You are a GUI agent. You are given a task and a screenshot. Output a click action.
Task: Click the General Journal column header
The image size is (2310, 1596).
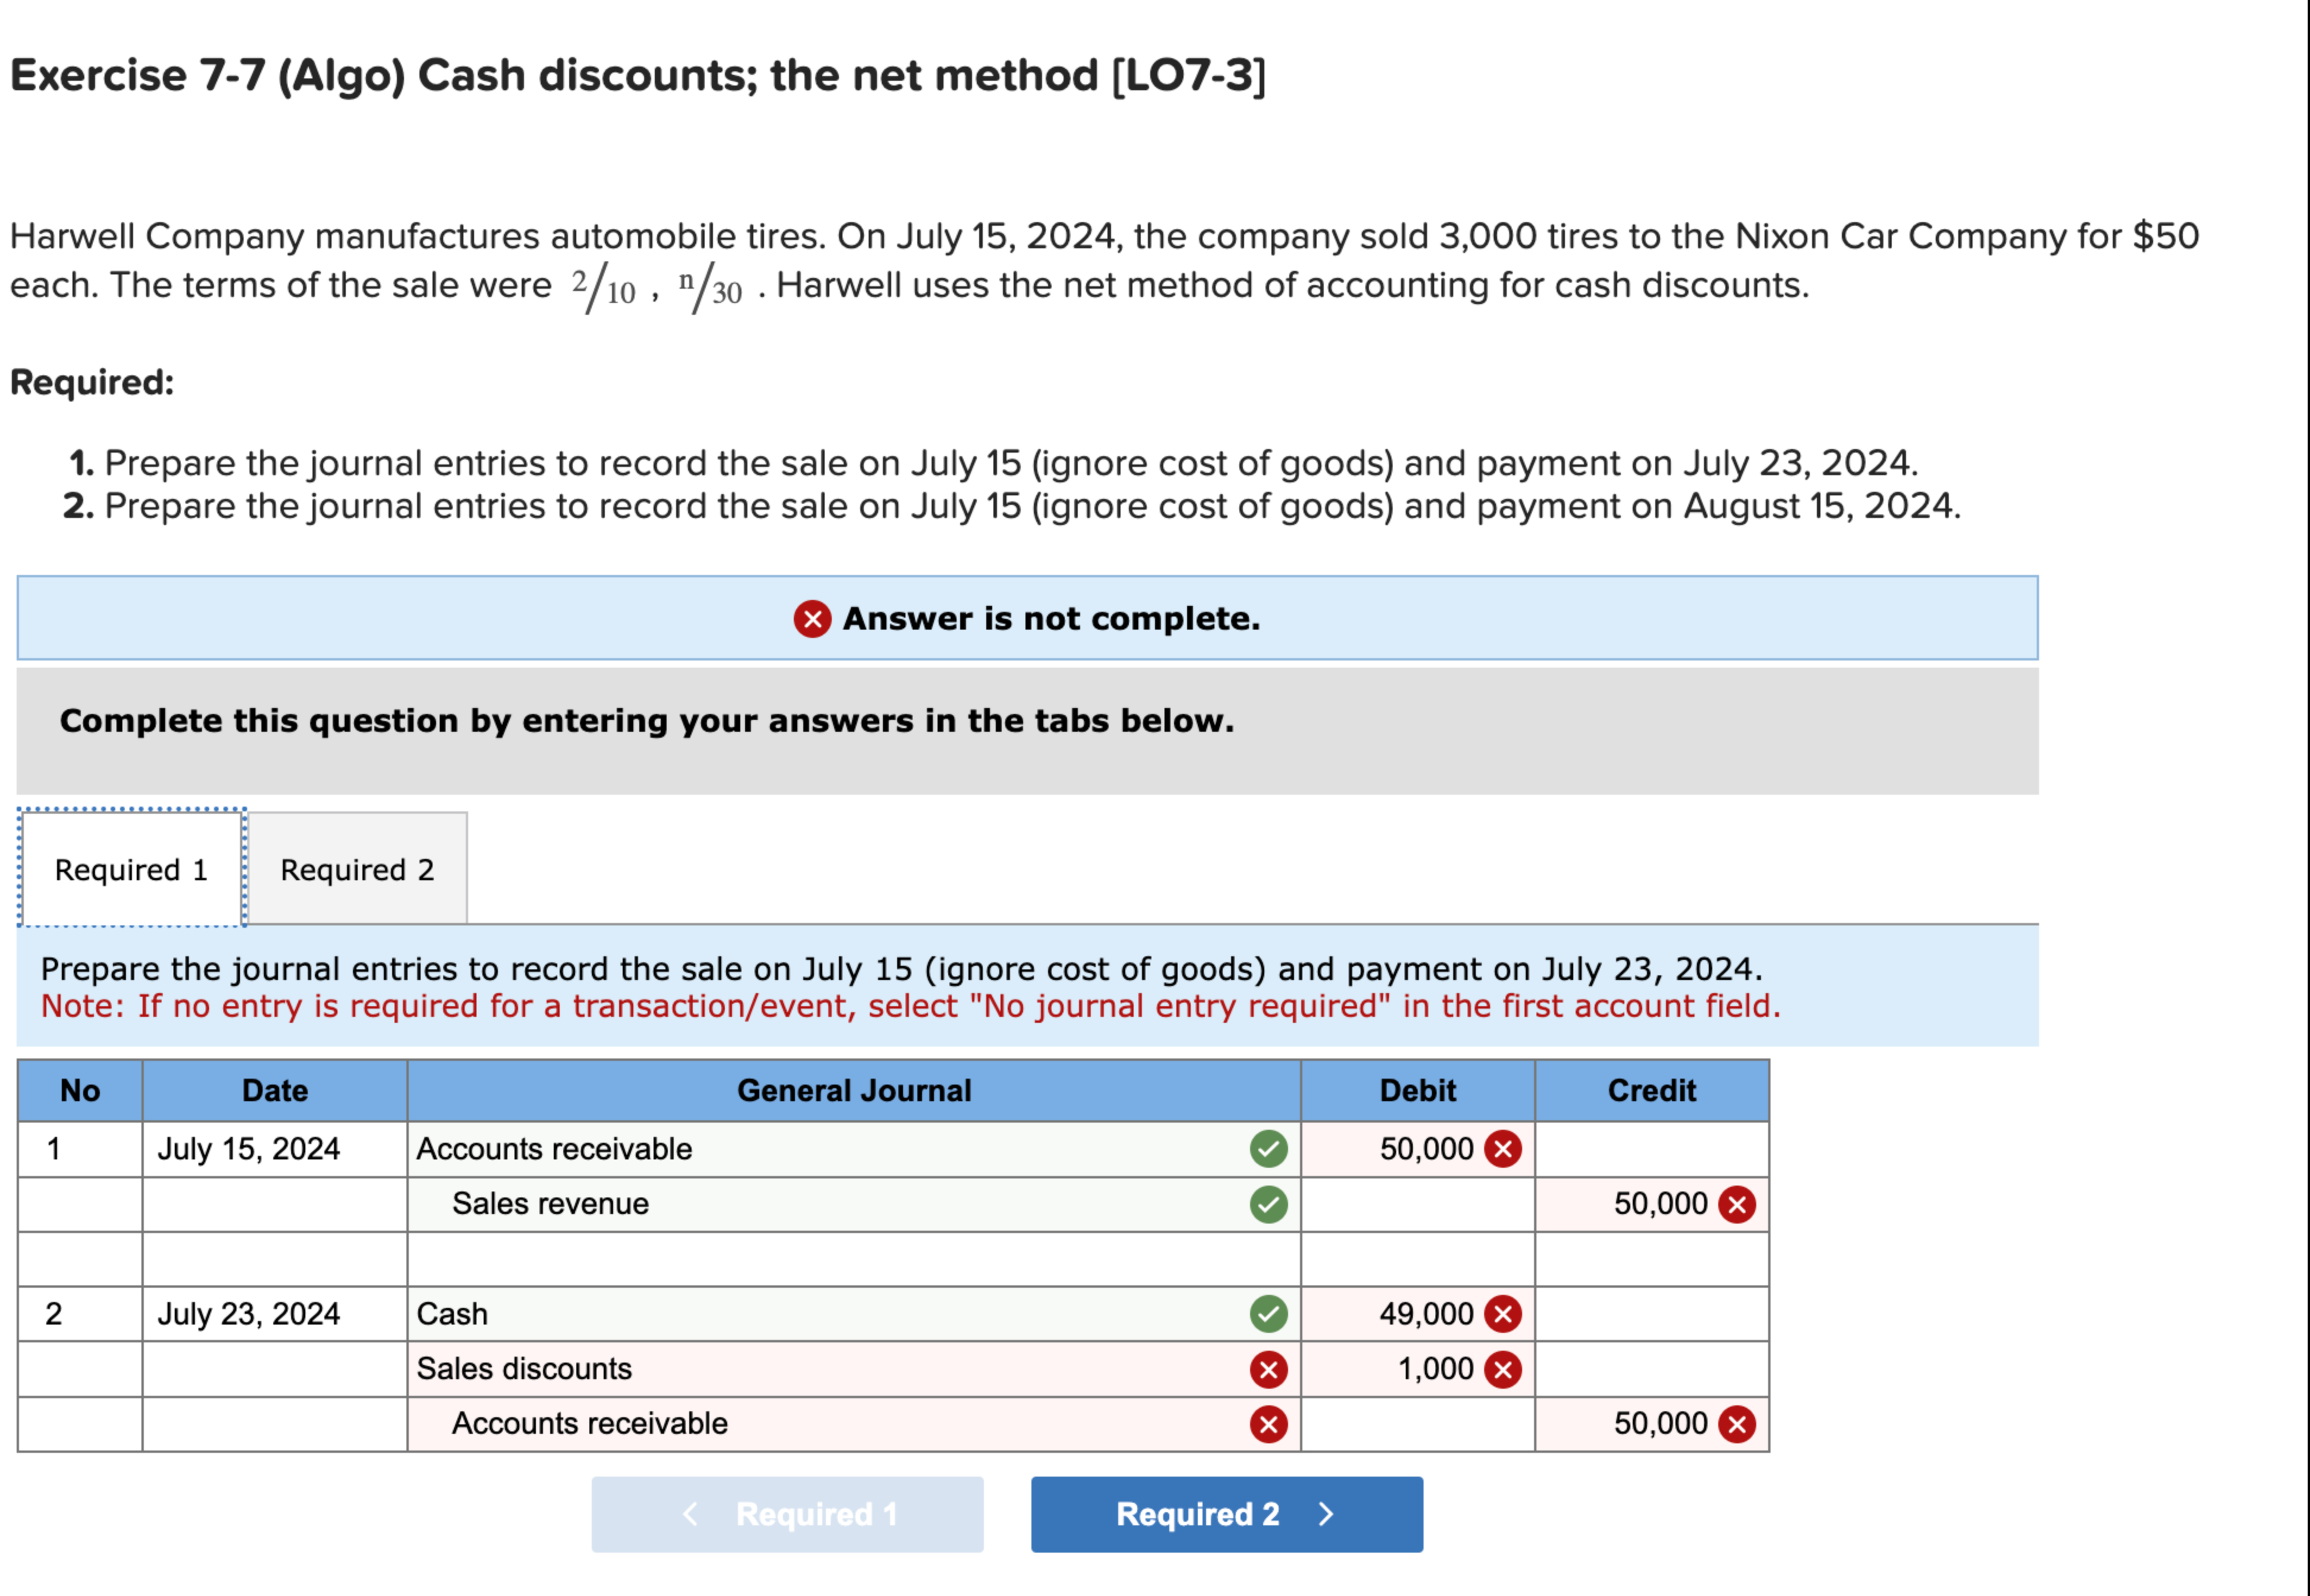click(x=855, y=1090)
